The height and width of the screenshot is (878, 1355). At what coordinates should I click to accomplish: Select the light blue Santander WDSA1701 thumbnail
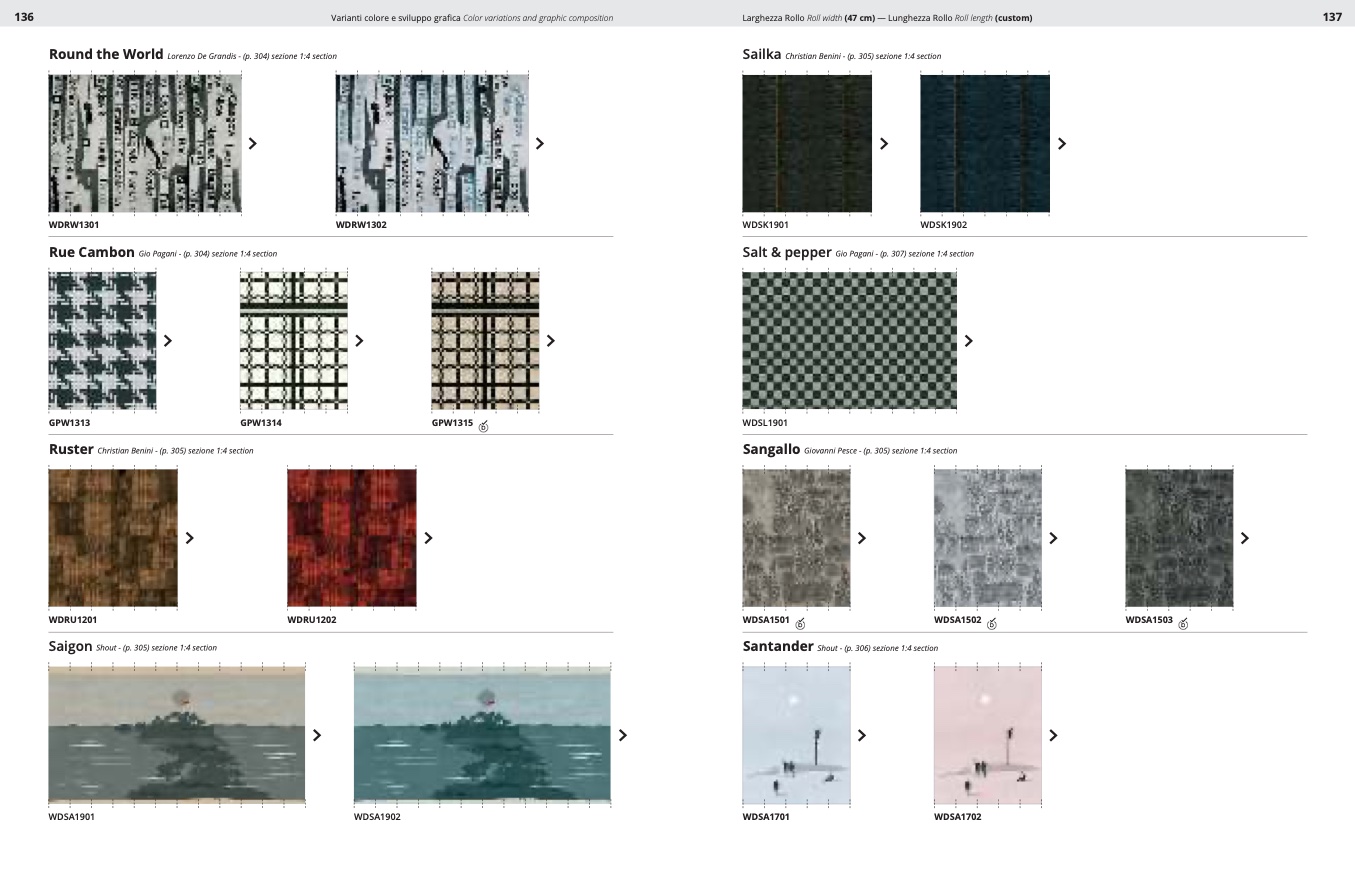pyautogui.click(x=796, y=735)
